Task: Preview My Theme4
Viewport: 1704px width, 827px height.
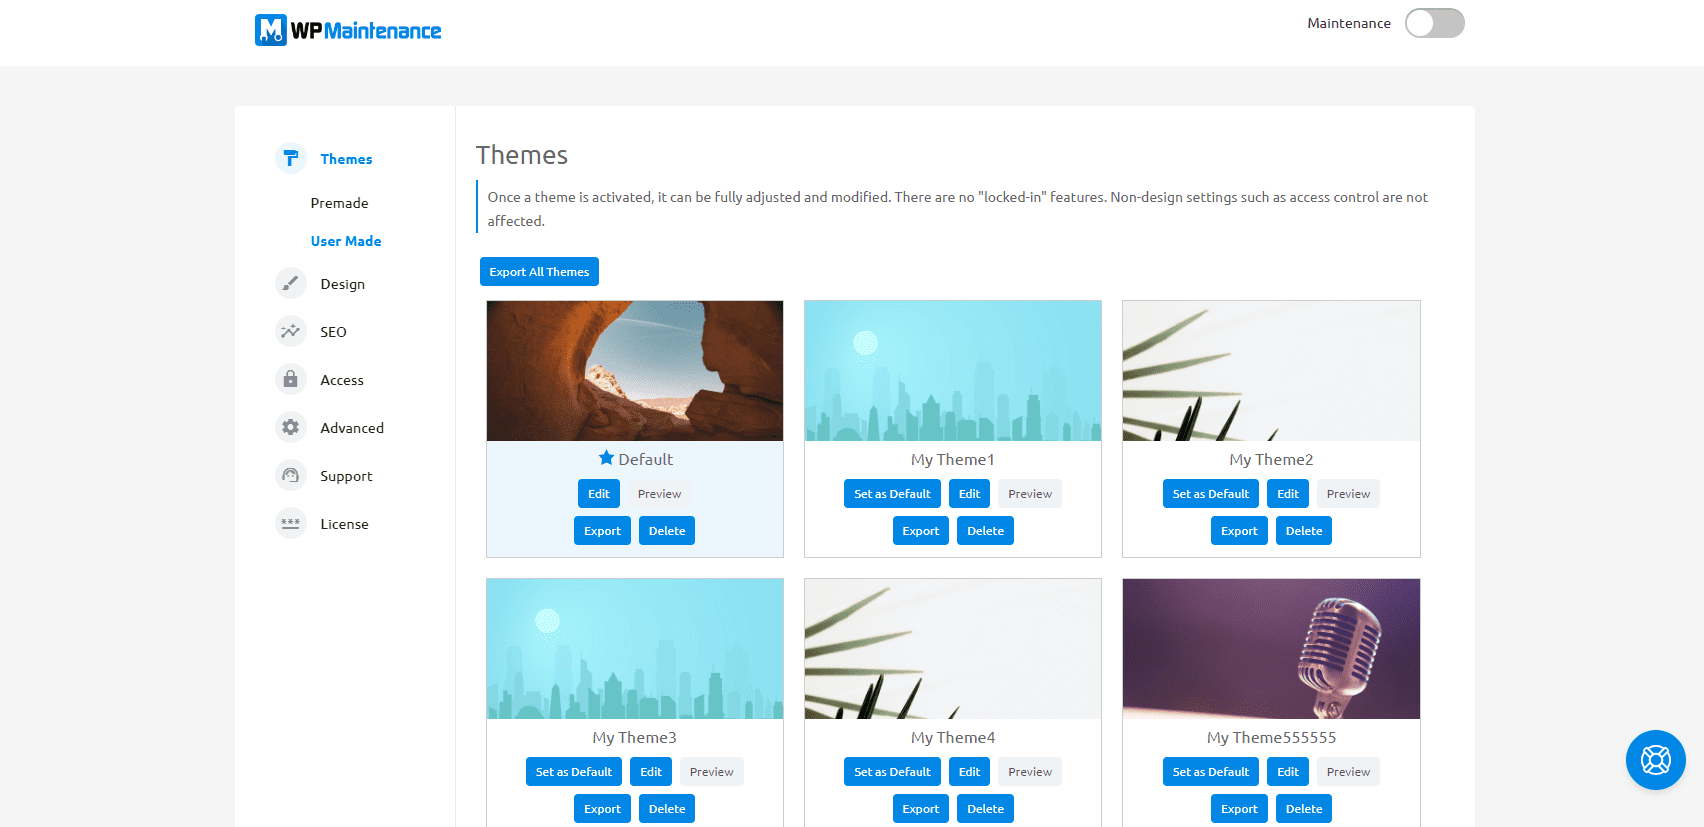Action: click(1030, 772)
